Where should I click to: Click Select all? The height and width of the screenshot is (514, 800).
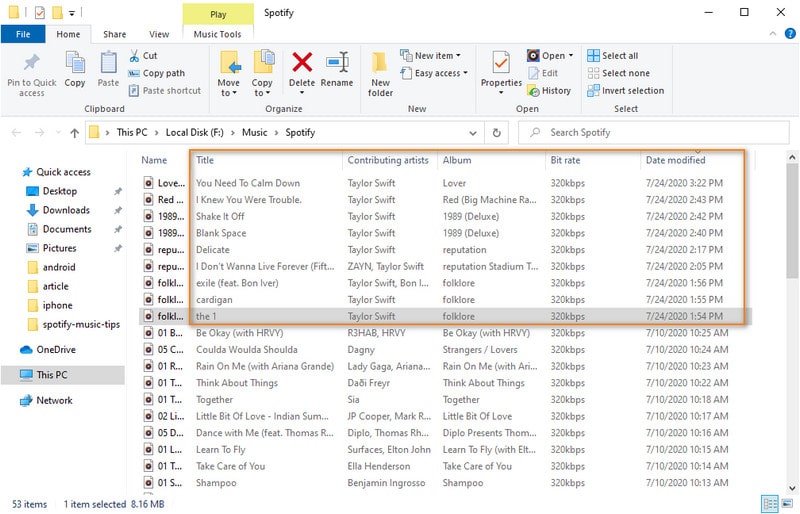pos(612,55)
